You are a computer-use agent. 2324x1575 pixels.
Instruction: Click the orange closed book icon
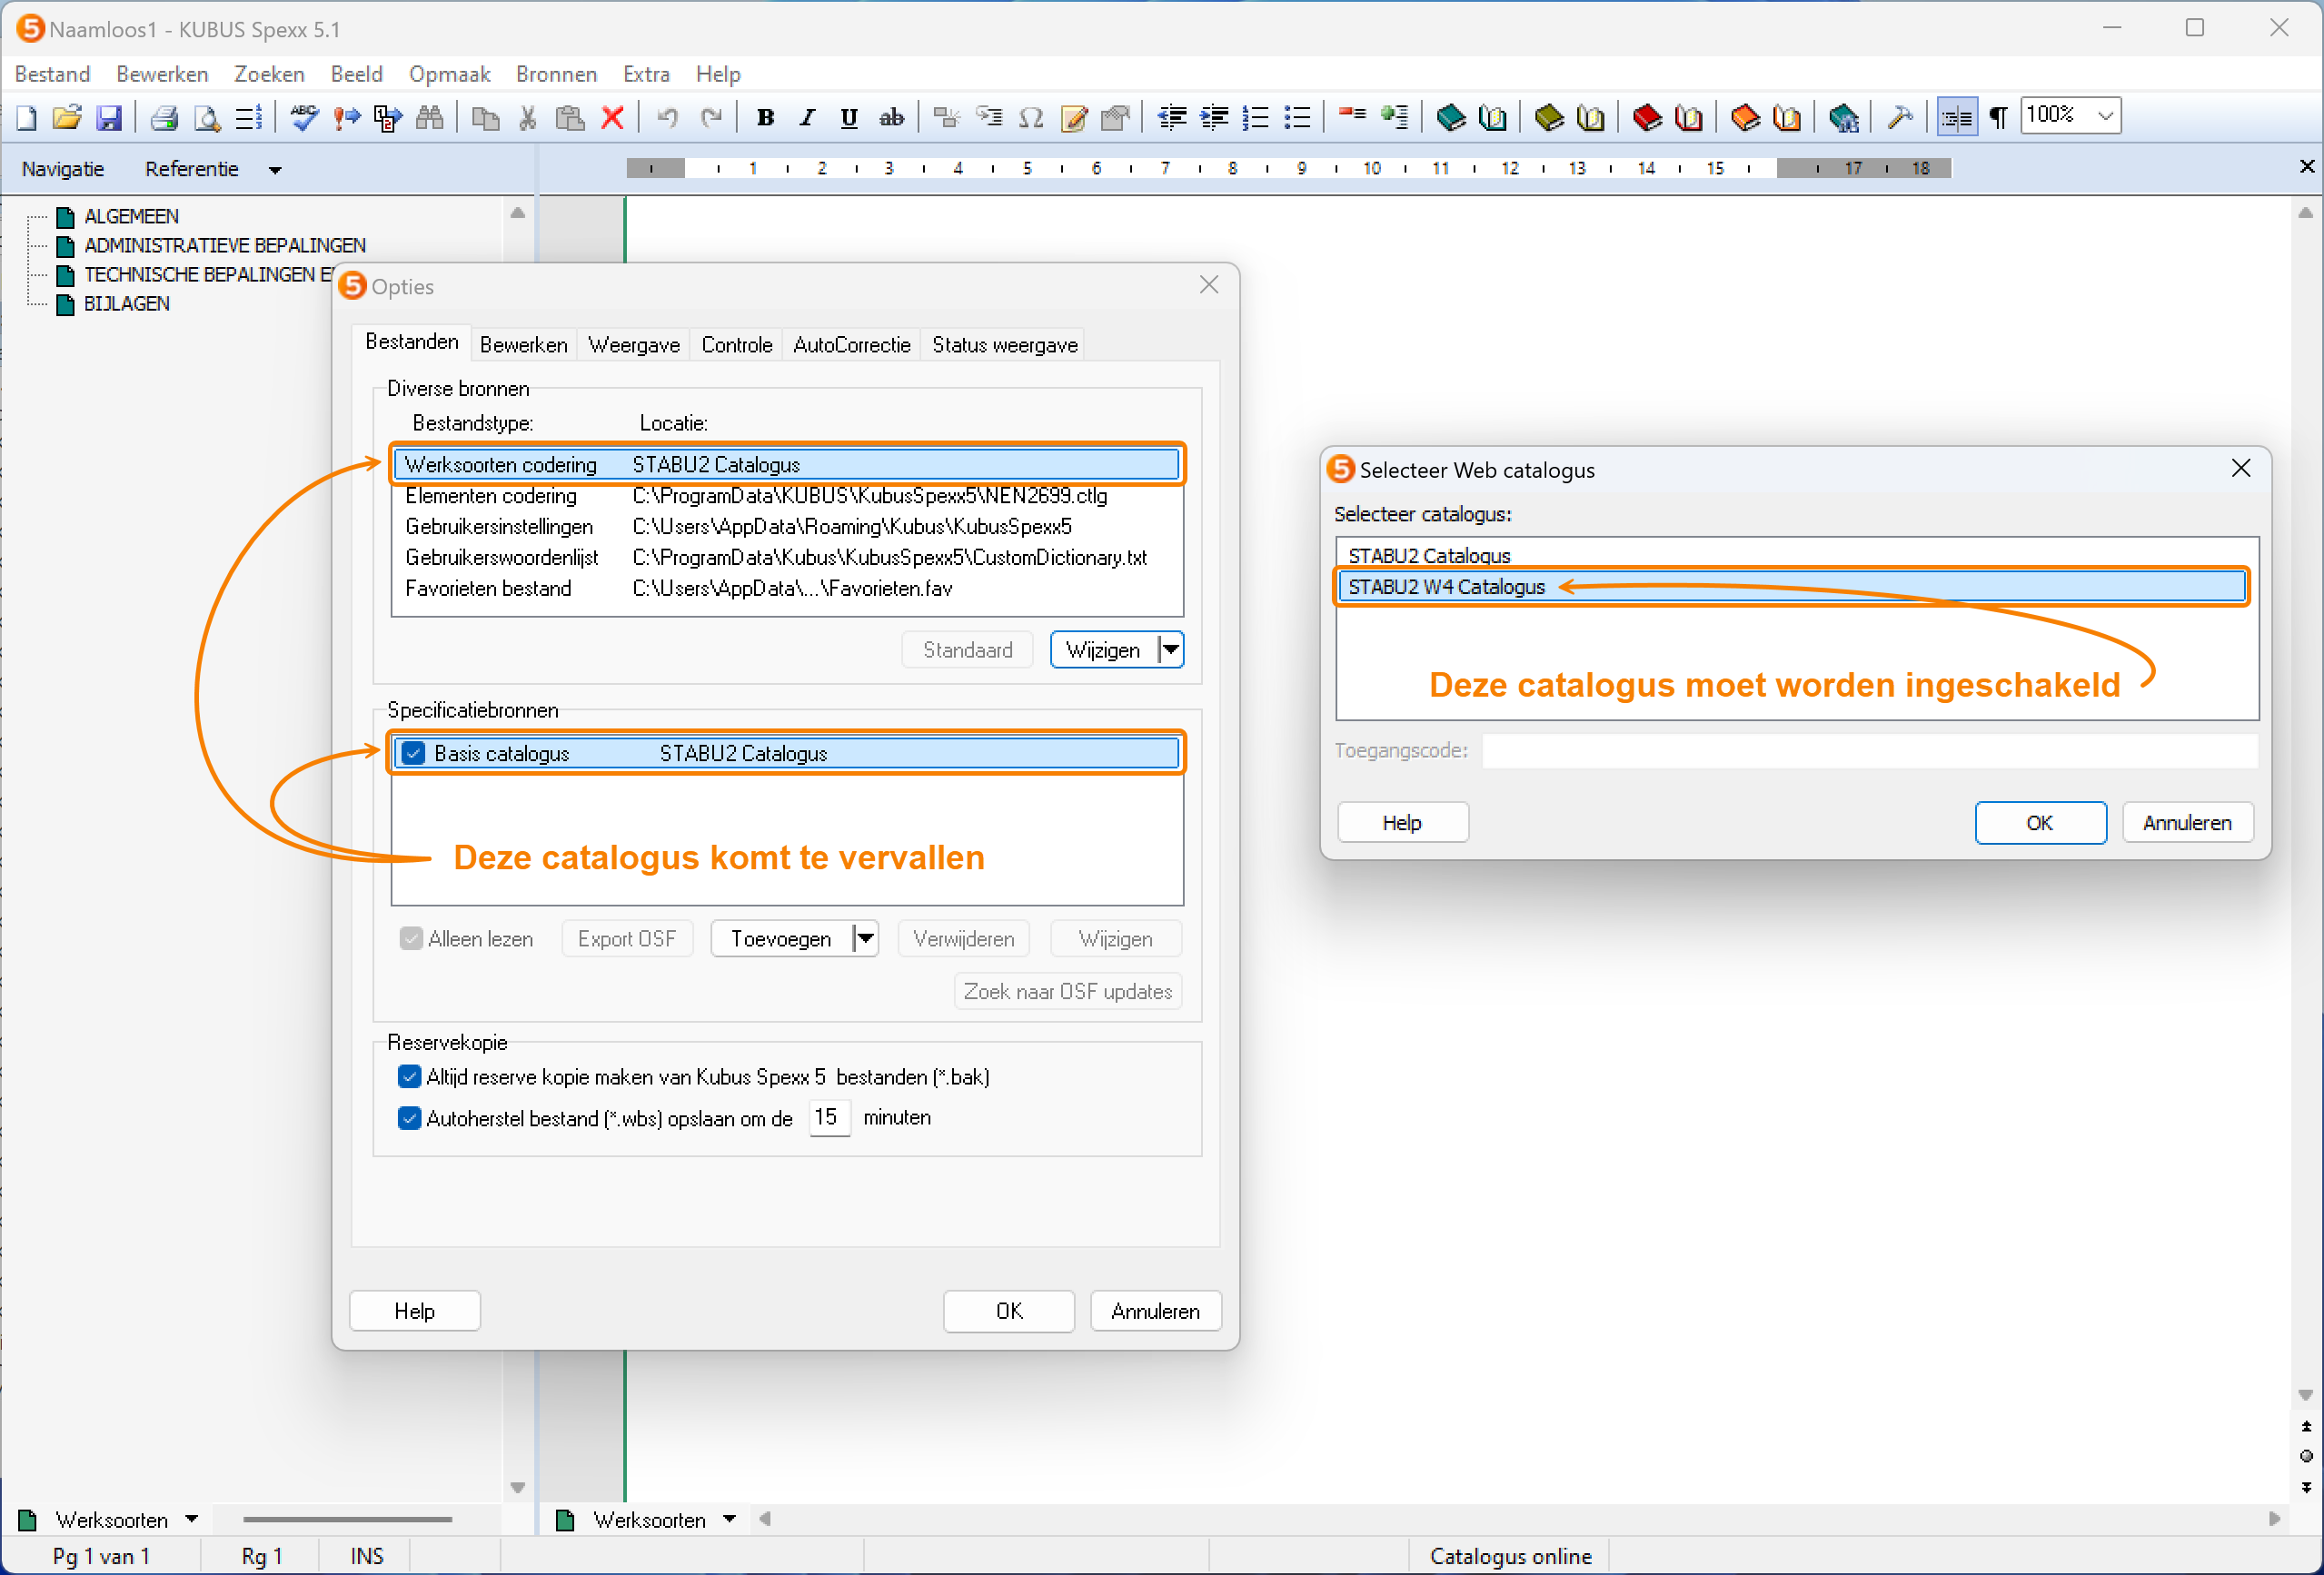[x=1744, y=118]
